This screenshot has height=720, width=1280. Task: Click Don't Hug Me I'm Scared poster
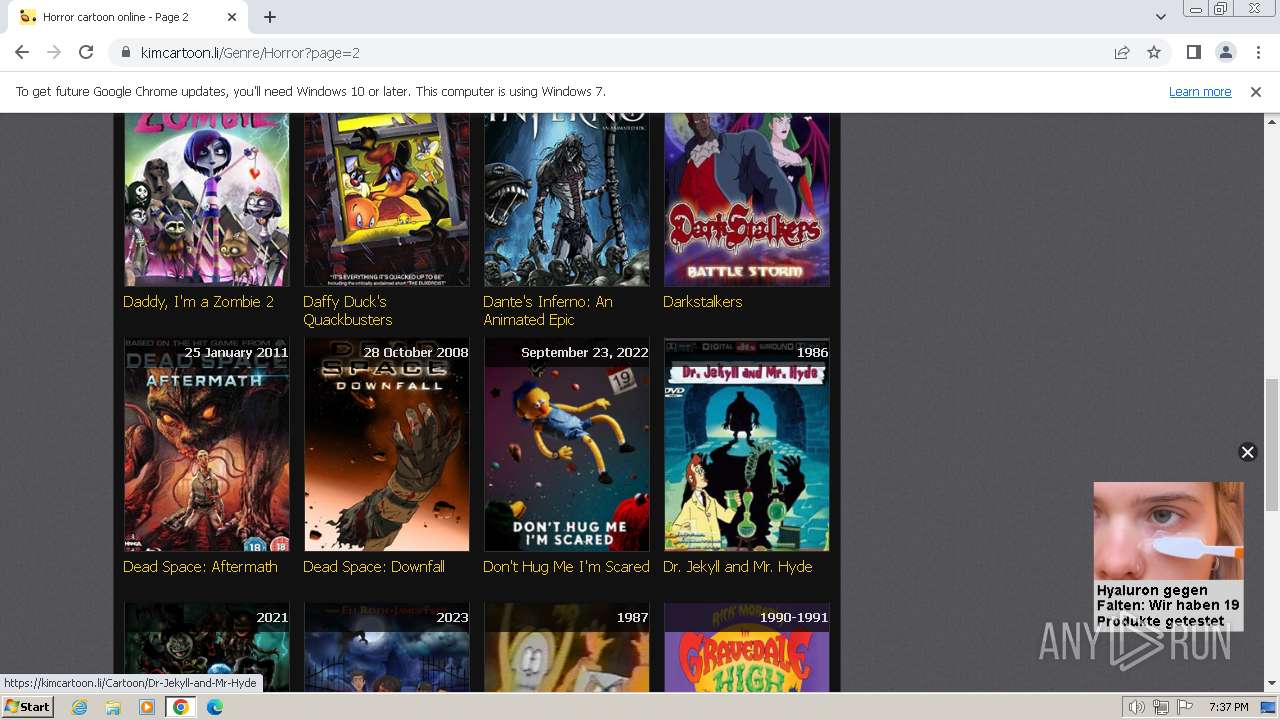tap(567, 444)
